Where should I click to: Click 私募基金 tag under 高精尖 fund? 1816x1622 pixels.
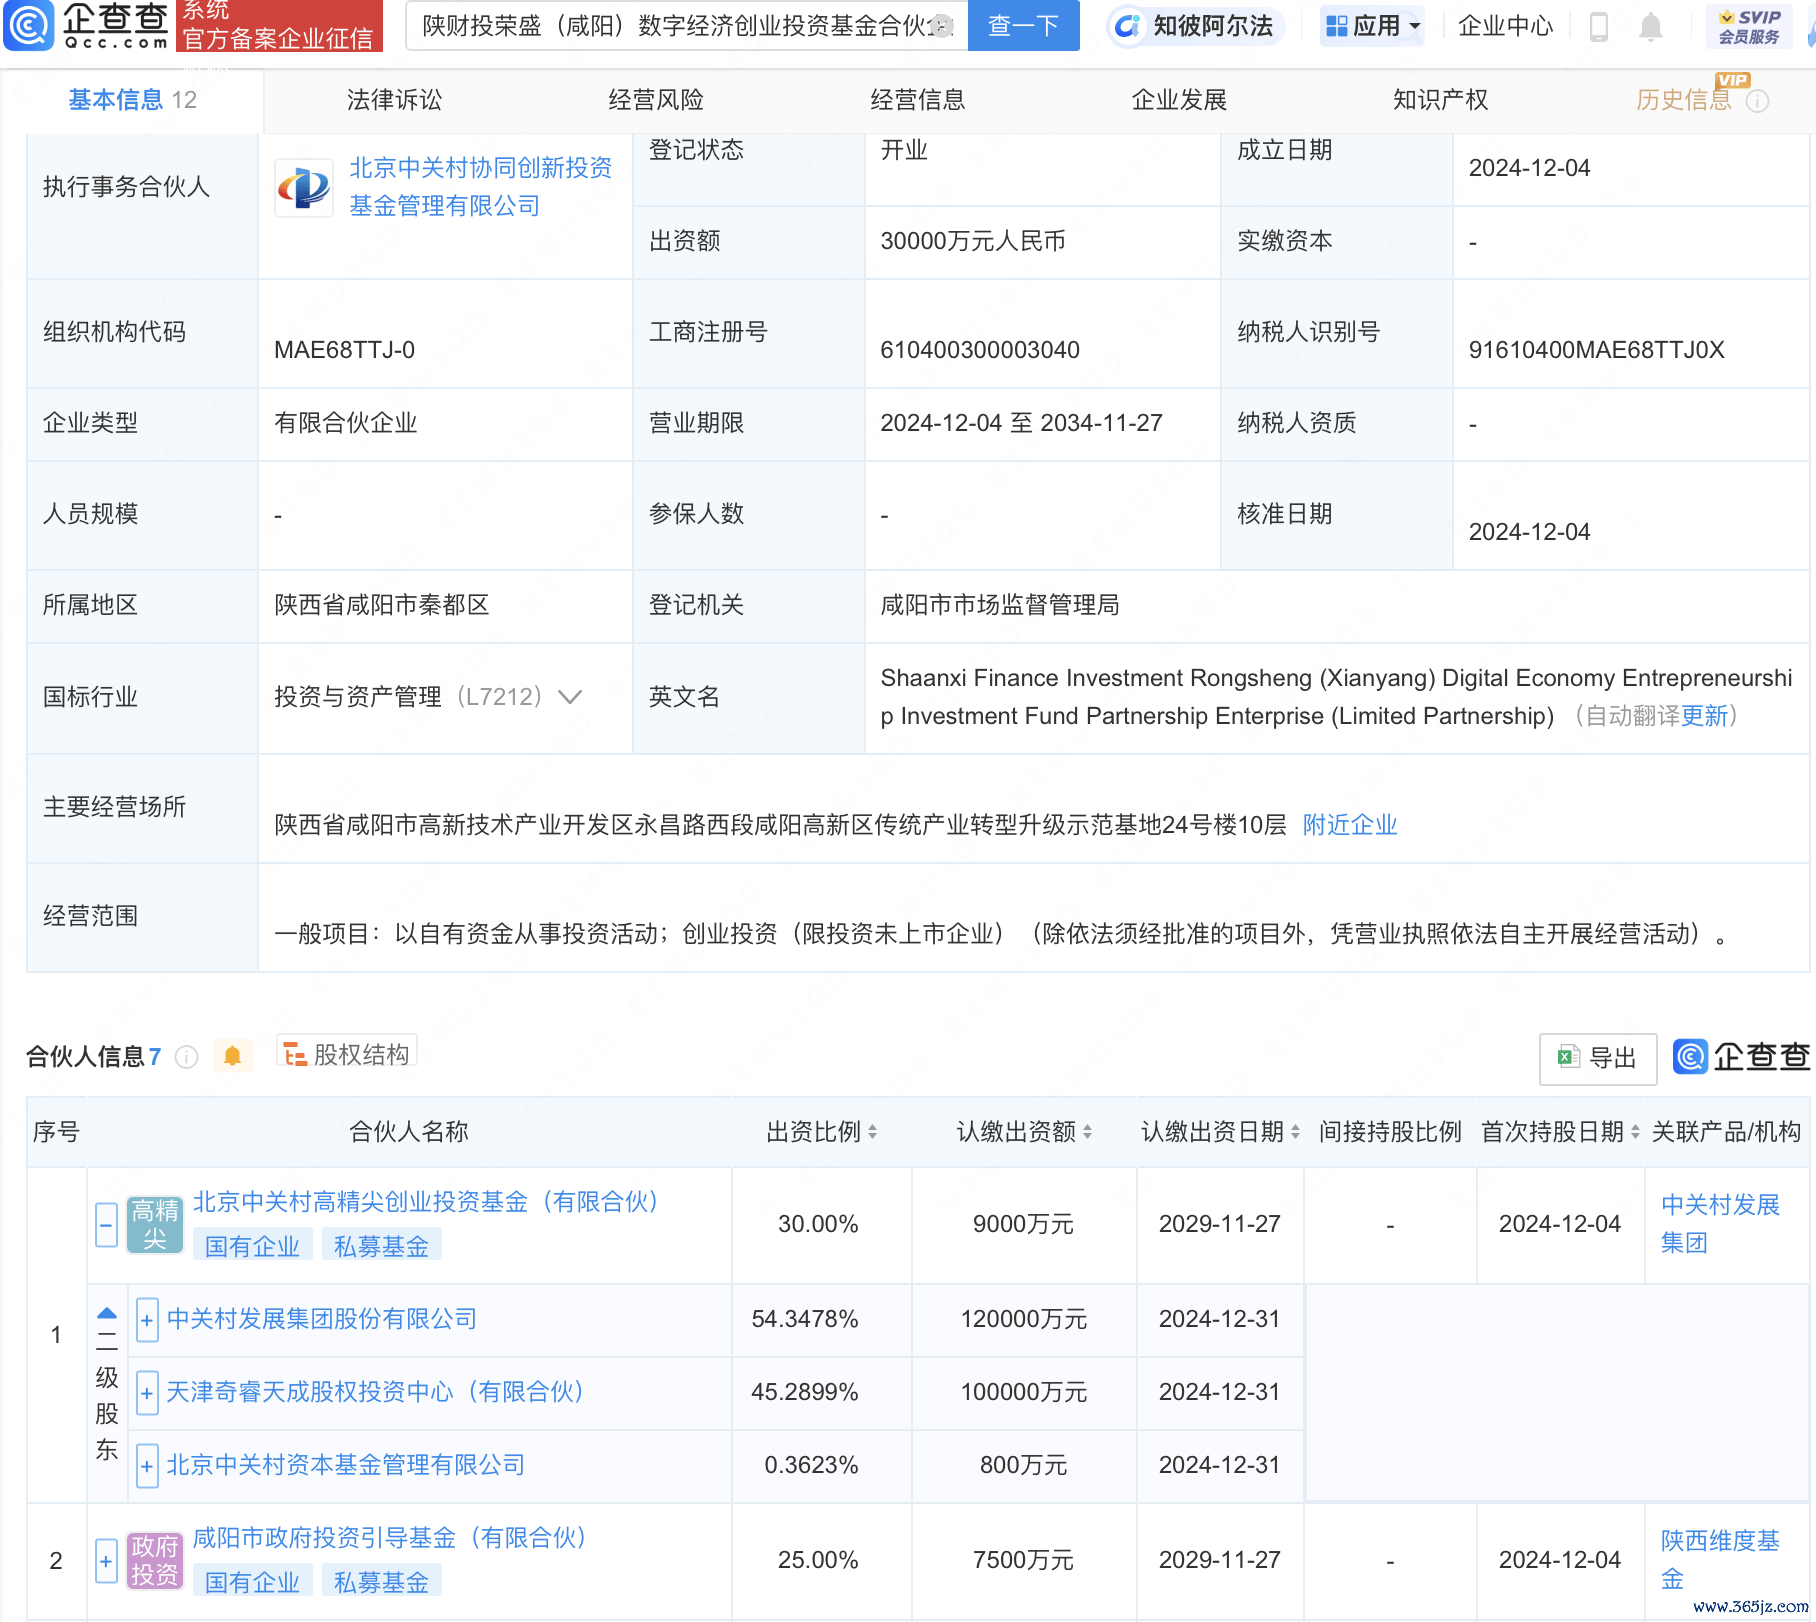coord(381,1246)
